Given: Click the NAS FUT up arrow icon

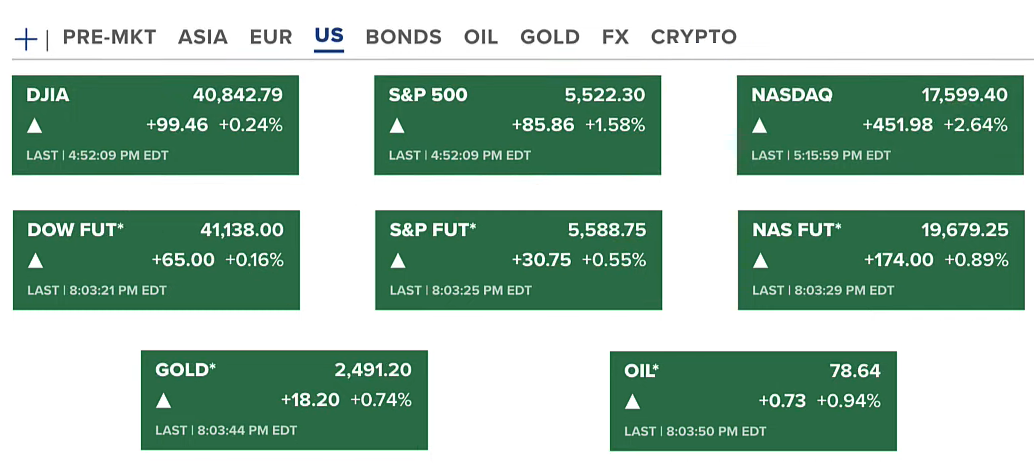Looking at the screenshot, I should pos(760,261).
